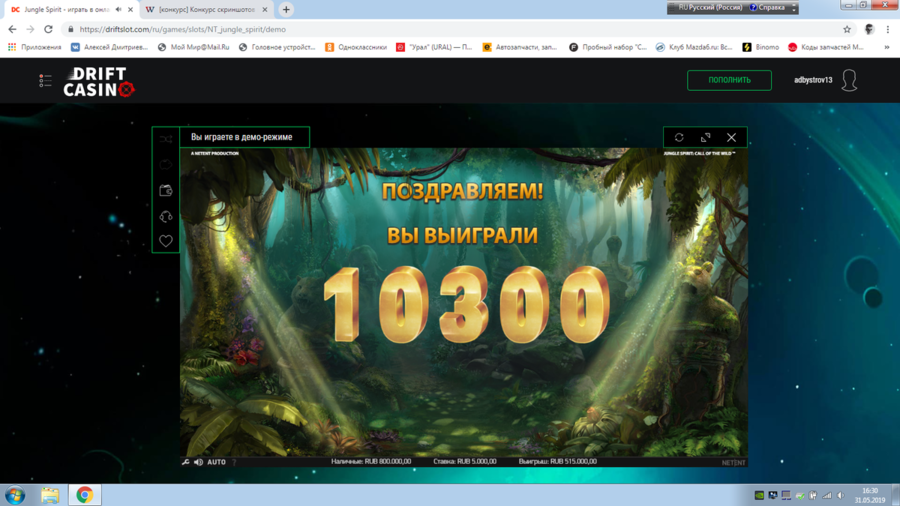Go back in browser history

tap(13, 29)
